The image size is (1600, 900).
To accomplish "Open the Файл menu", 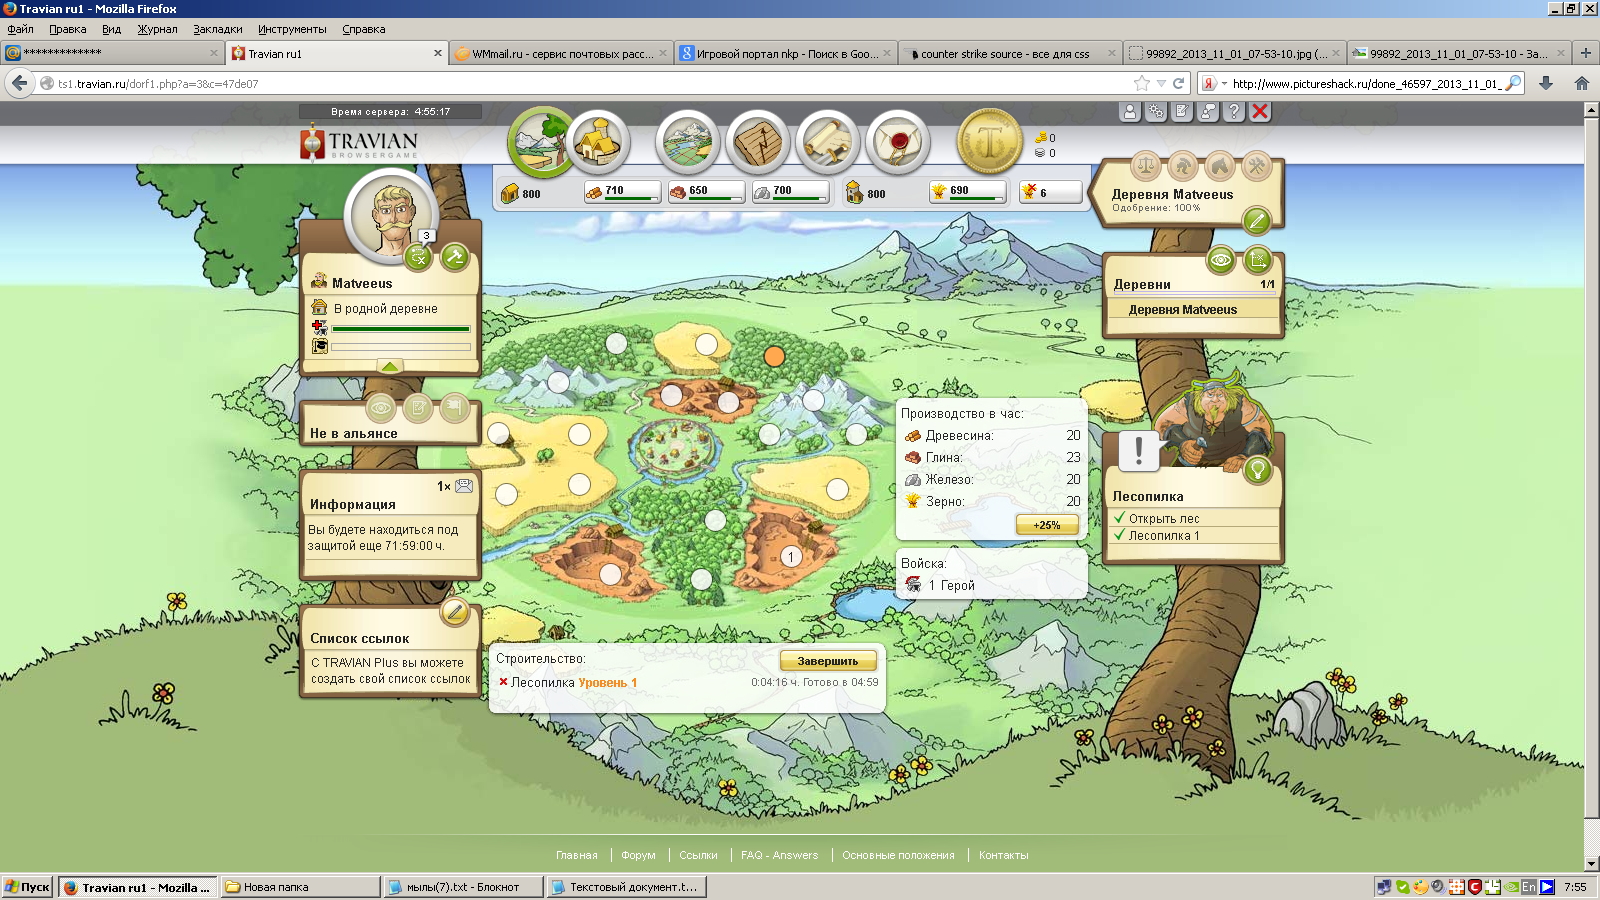I will click(20, 29).
